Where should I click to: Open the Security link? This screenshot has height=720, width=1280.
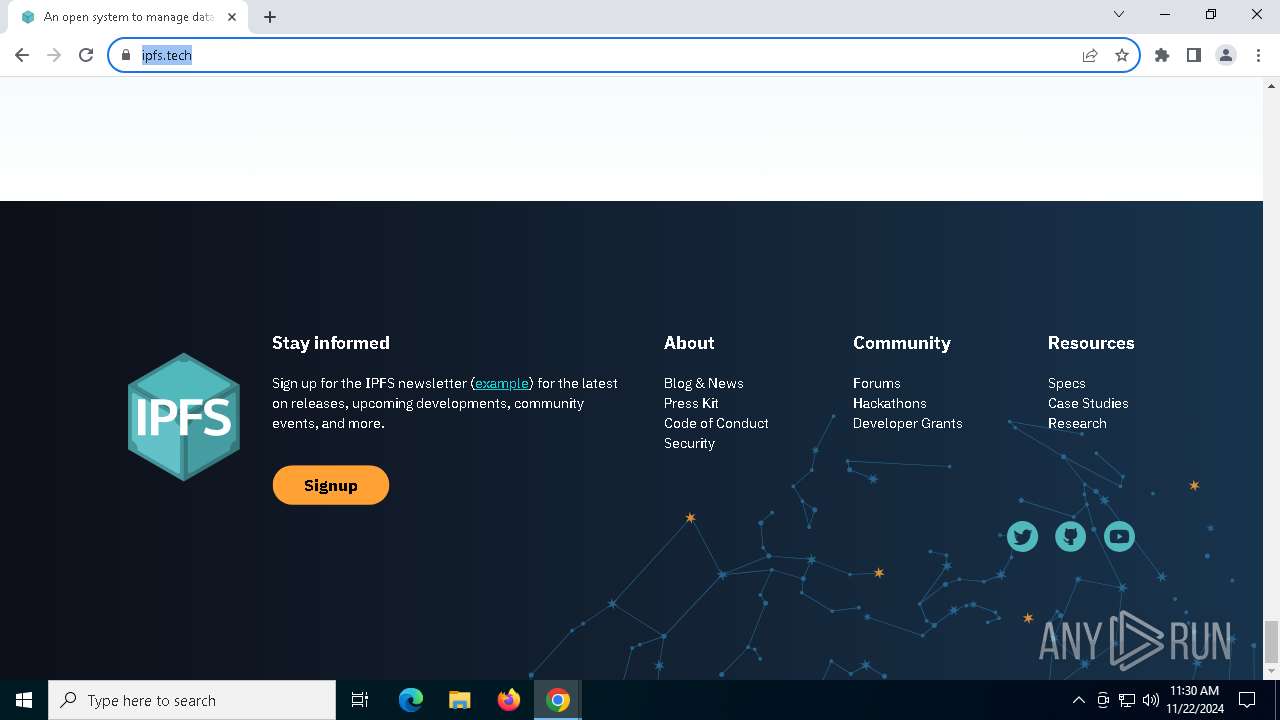689,443
